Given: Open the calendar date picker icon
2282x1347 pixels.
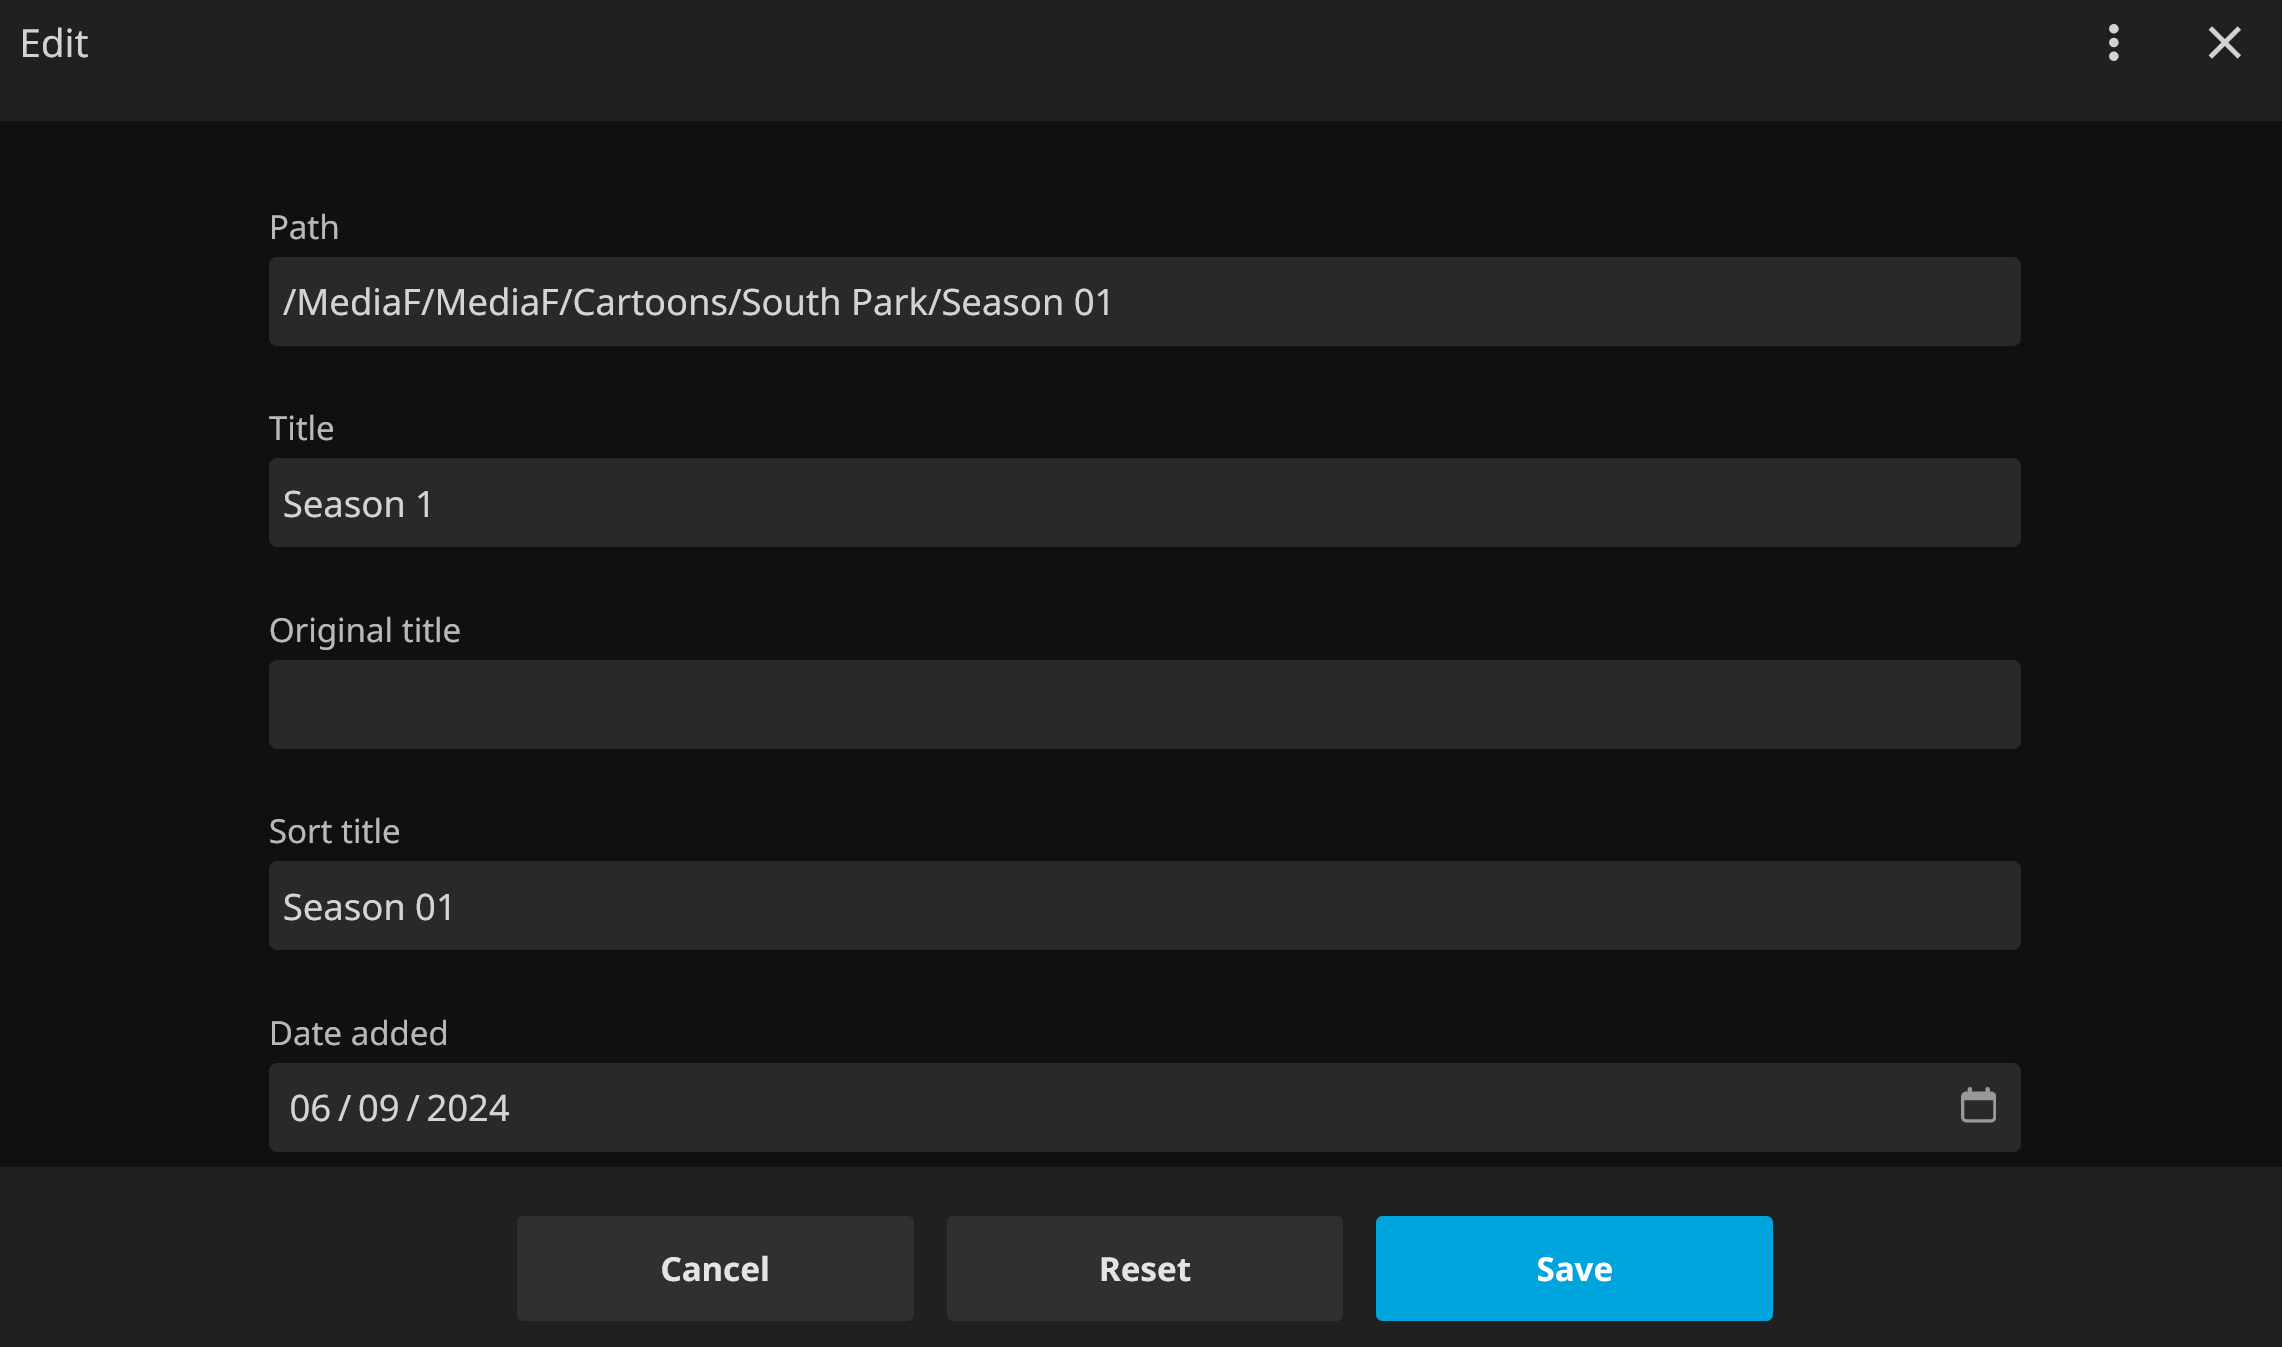Looking at the screenshot, I should [x=1977, y=1106].
